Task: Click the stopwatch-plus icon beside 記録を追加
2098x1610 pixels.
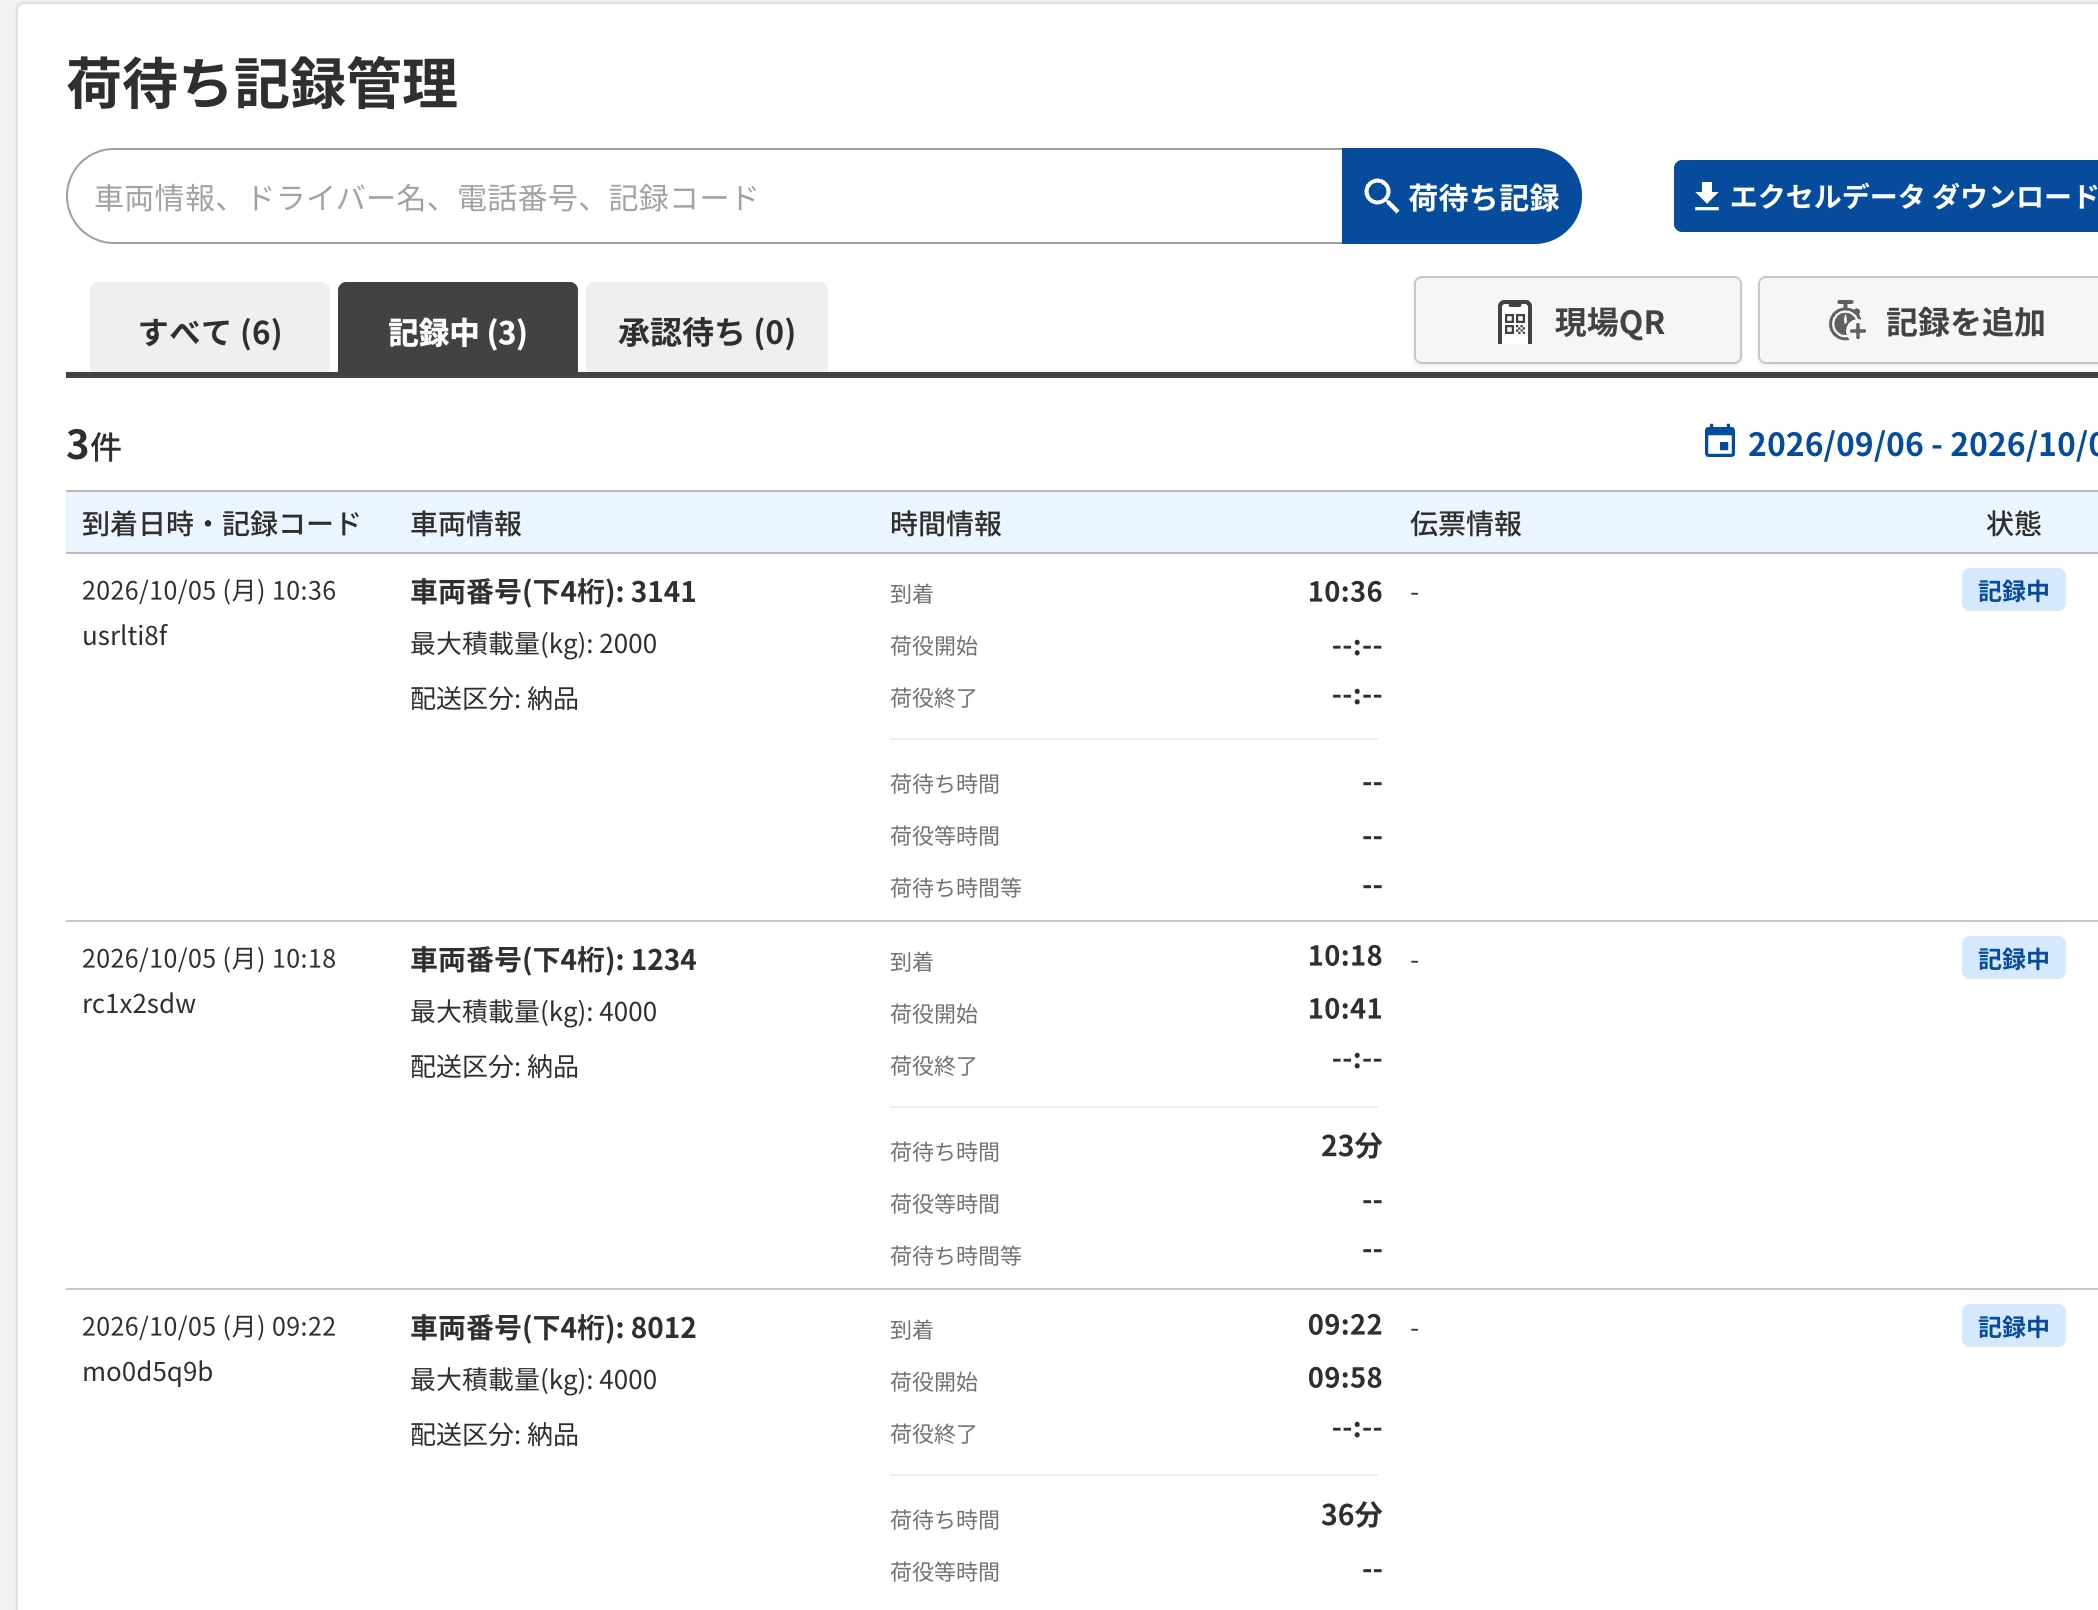Action: point(1846,321)
